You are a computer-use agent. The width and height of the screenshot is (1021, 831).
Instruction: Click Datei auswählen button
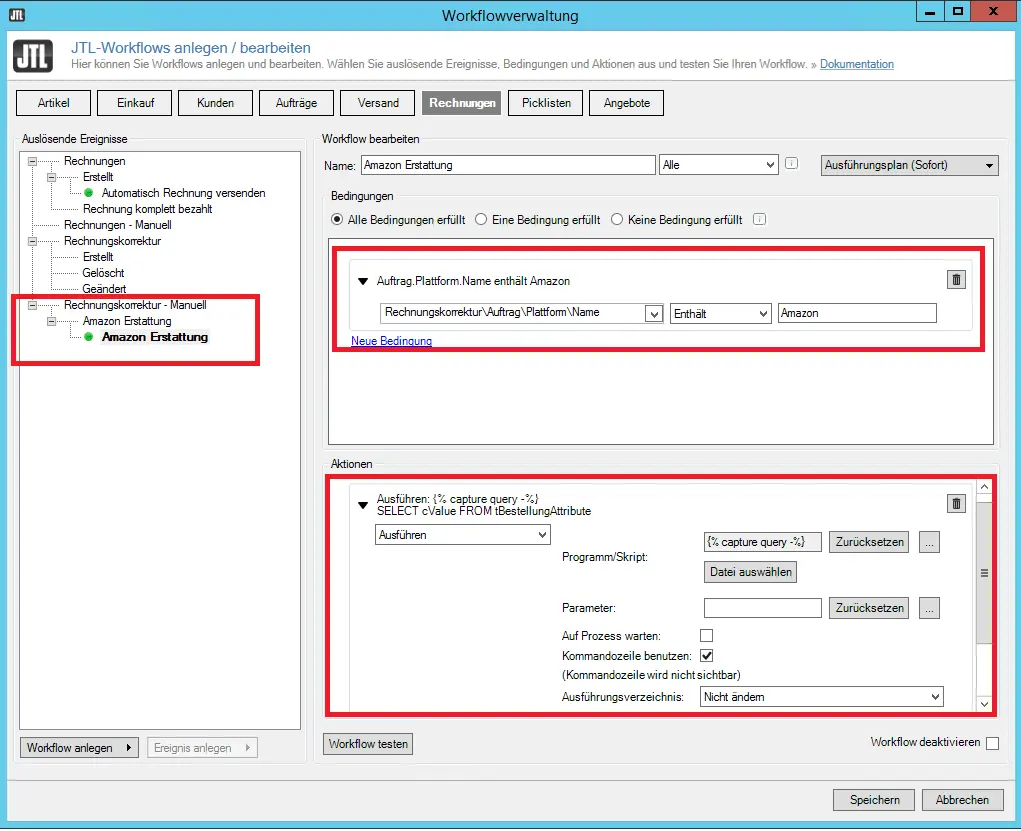click(750, 572)
